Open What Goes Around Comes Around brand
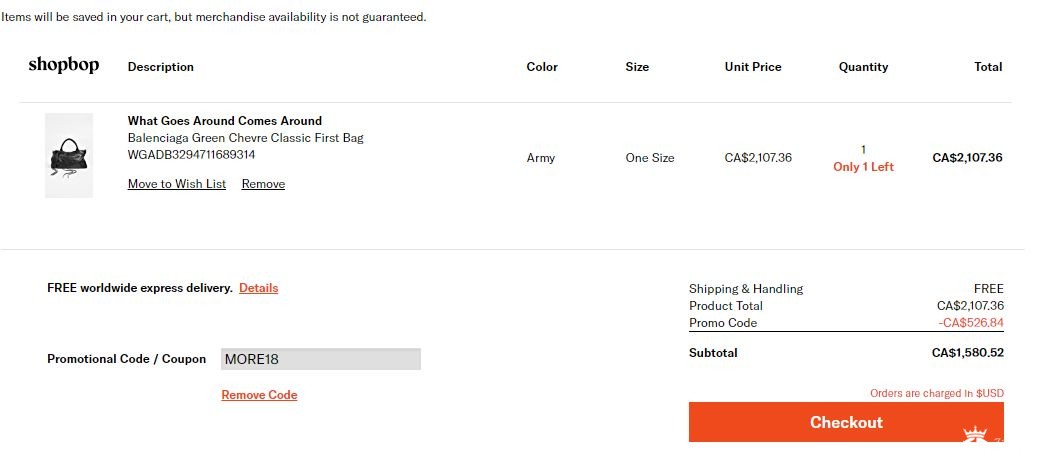This screenshot has height=473, width=1055. click(225, 121)
